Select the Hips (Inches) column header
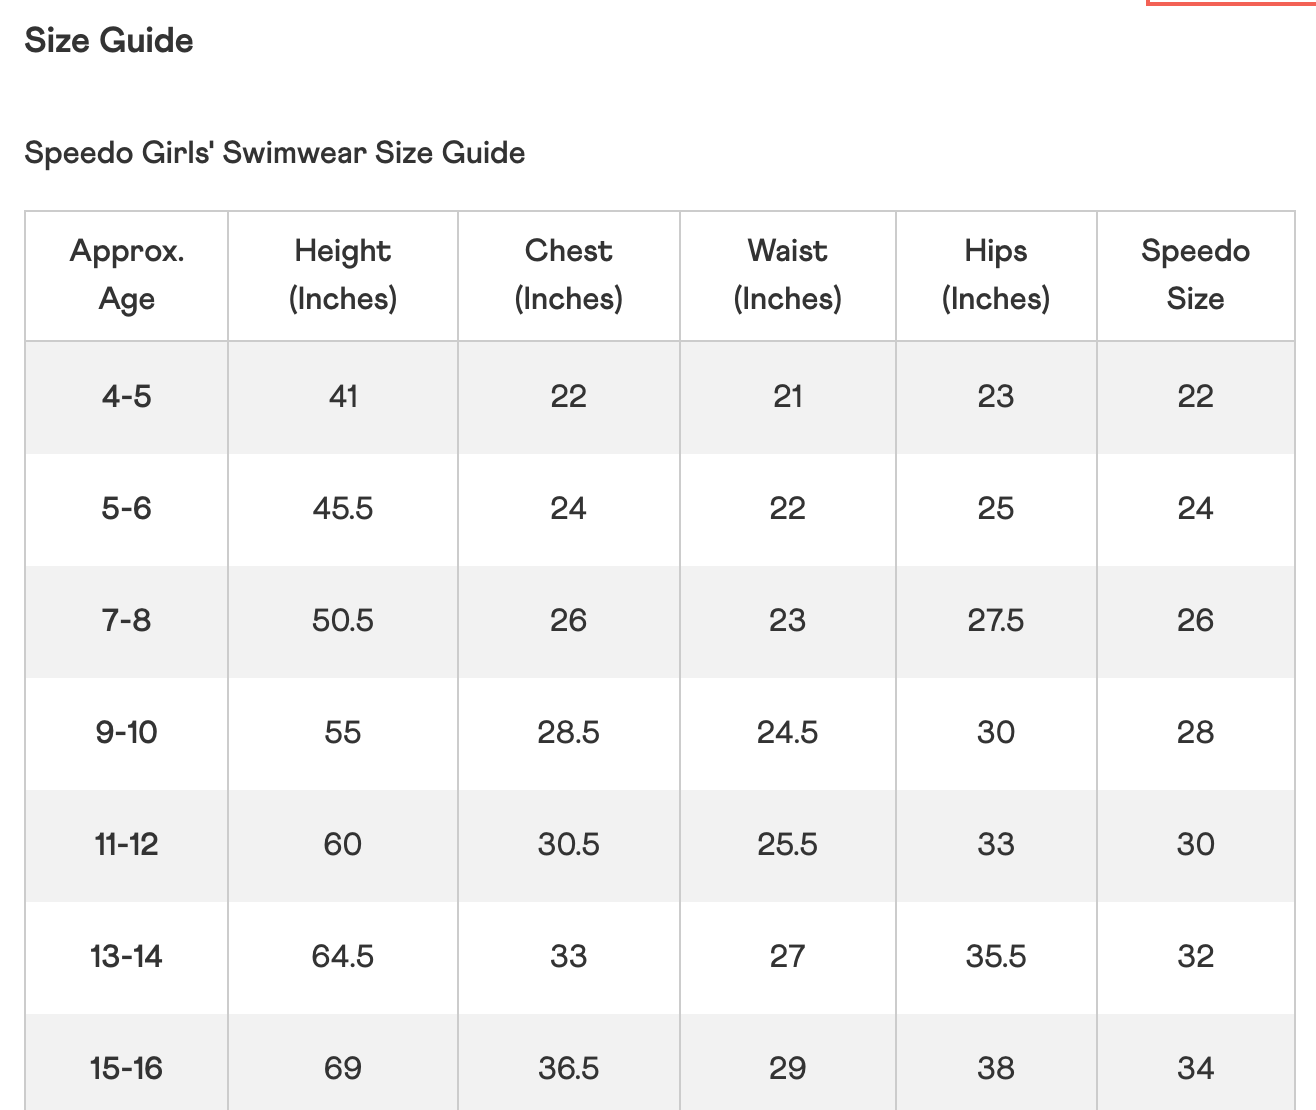Screen dimensions: 1316x1110 pyautogui.click(x=996, y=275)
